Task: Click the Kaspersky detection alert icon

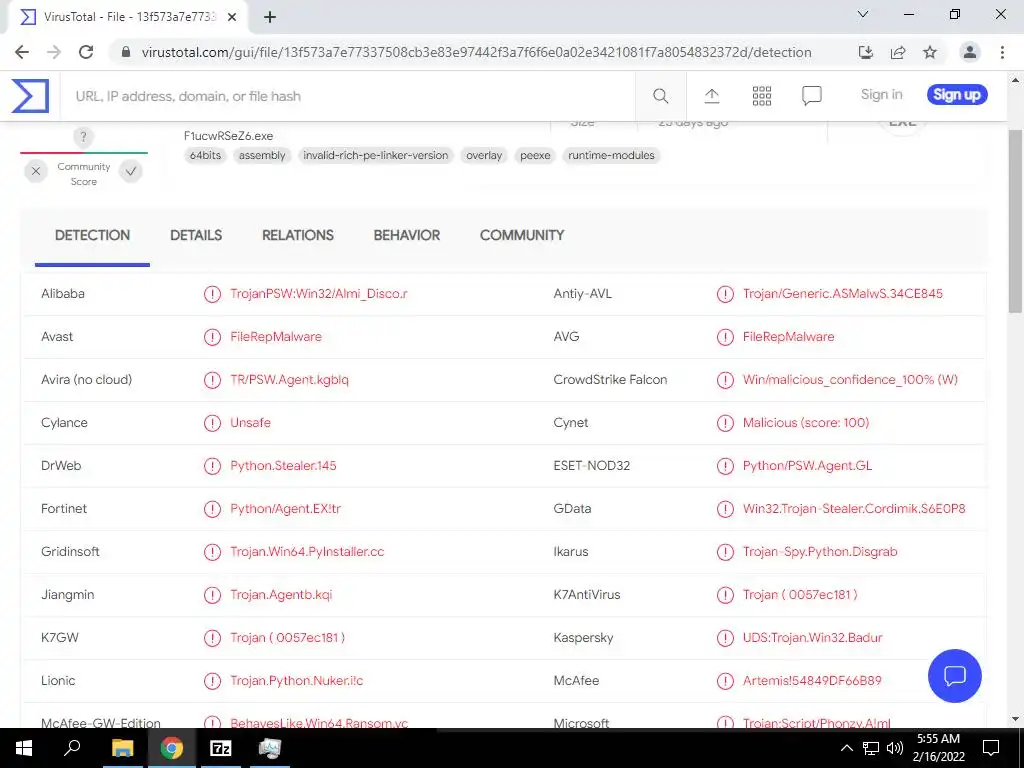Action: click(725, 637)
